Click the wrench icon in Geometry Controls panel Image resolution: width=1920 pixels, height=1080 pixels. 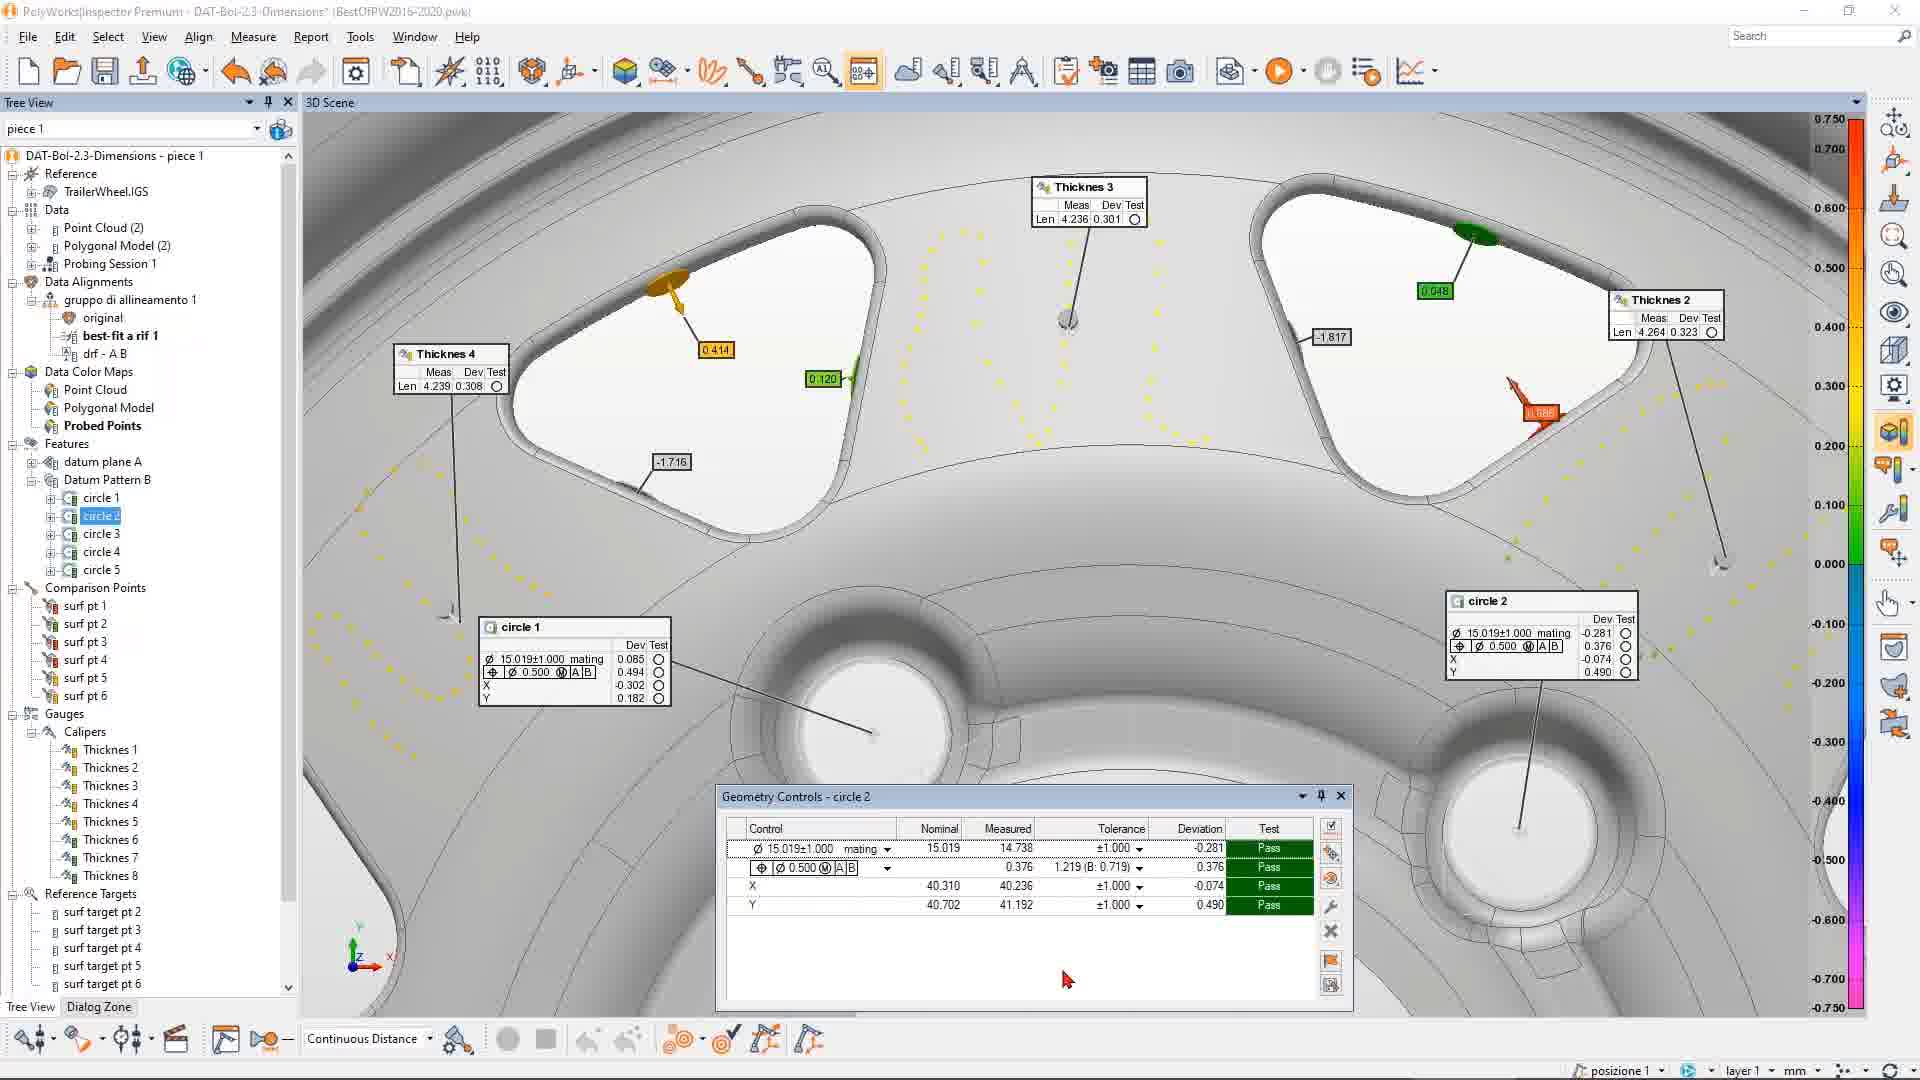[1330, 906]
